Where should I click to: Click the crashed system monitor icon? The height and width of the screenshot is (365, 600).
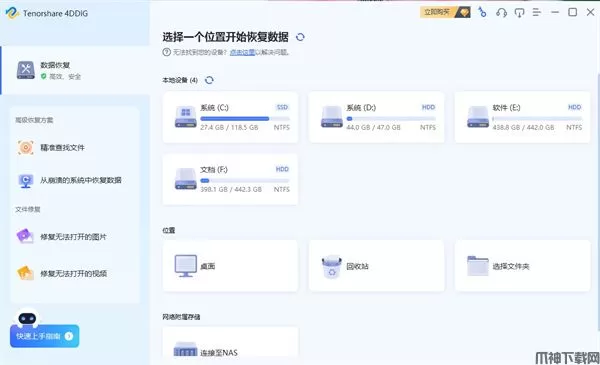coord(26,181)
